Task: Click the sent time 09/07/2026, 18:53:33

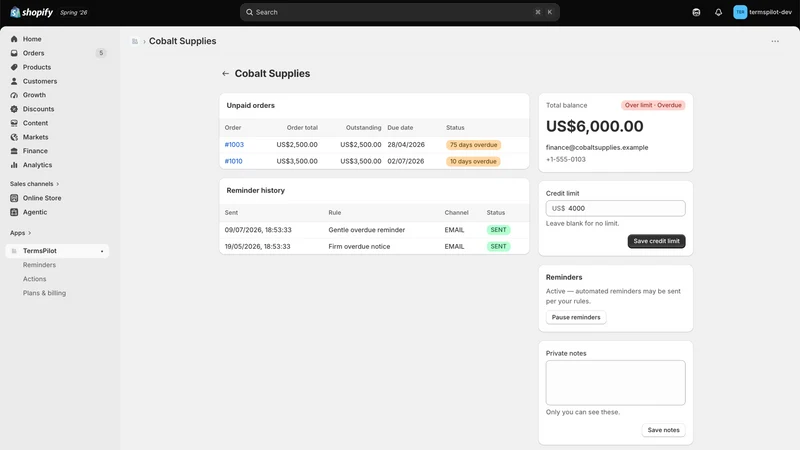Action: [258, 230]
